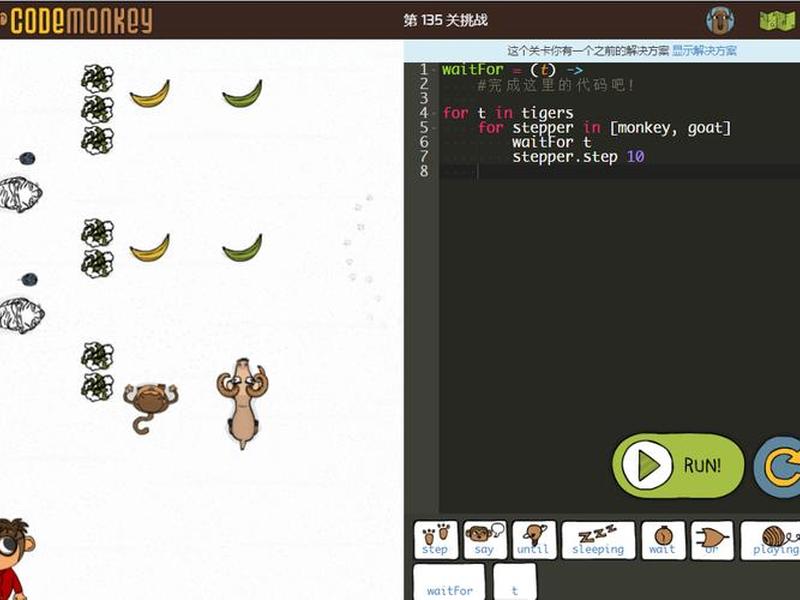
Task: Click the middle yellow banana
Action: point(149,248)
